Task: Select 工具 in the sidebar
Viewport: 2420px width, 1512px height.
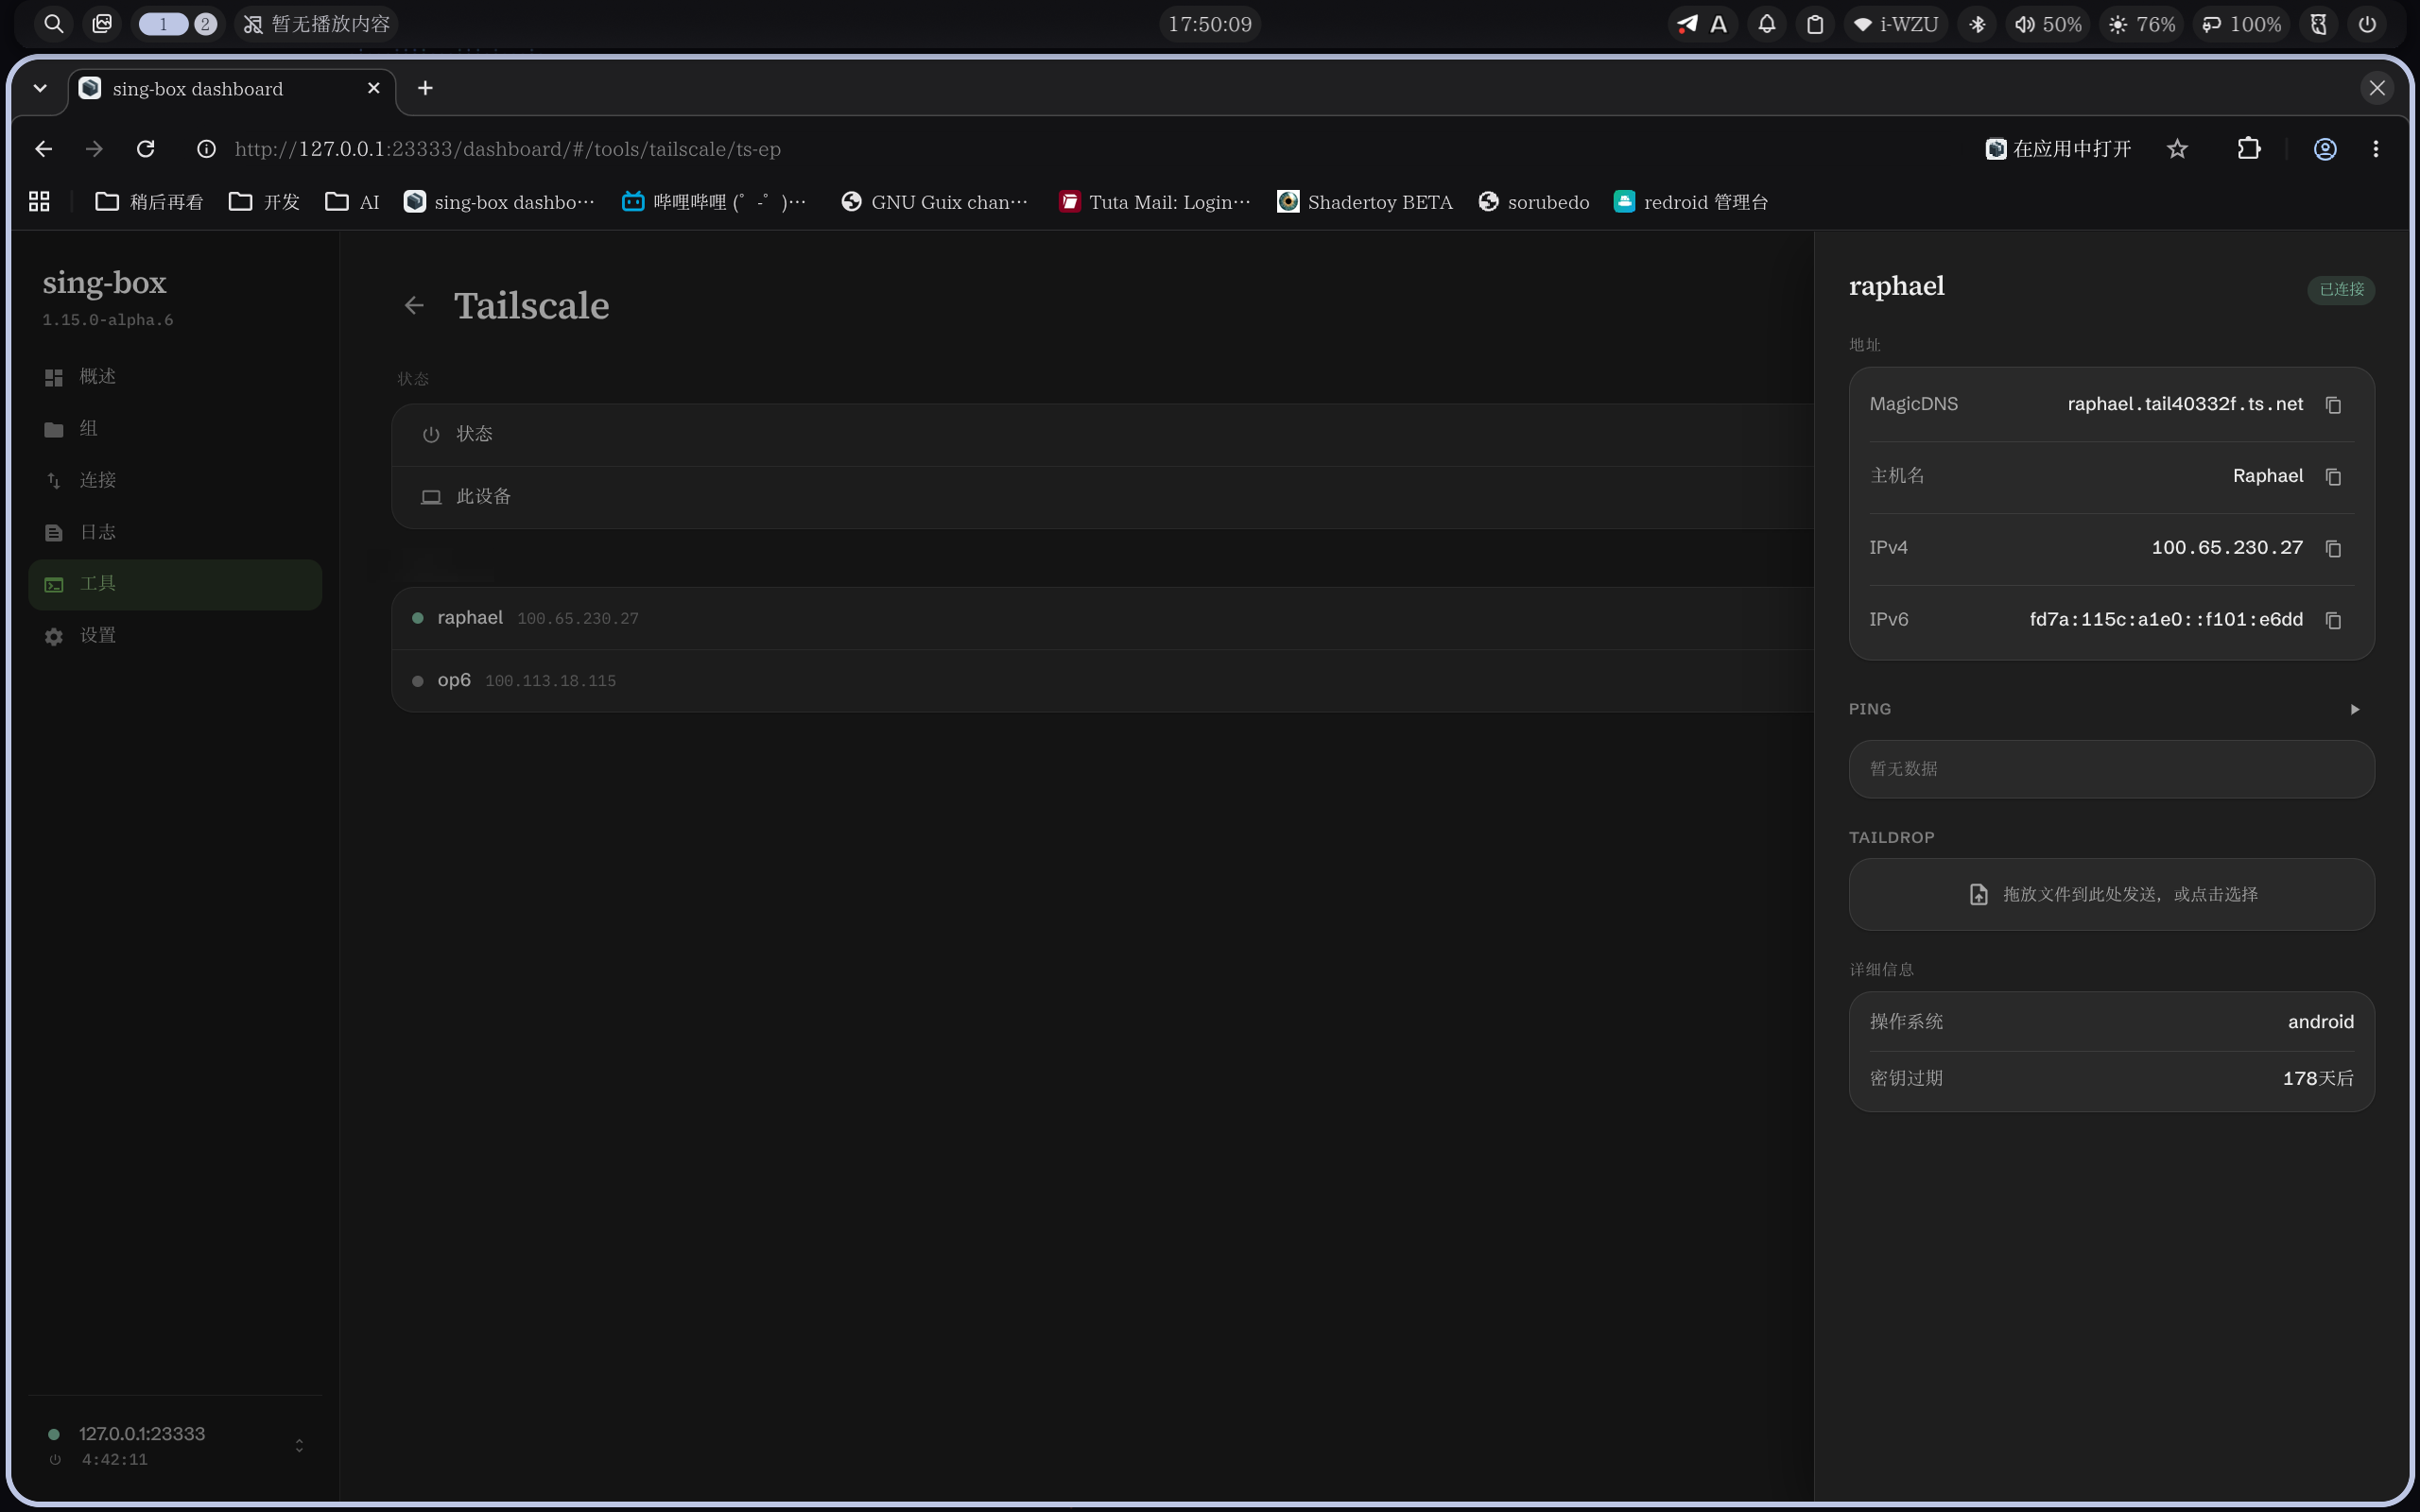Action: [175, 584]
